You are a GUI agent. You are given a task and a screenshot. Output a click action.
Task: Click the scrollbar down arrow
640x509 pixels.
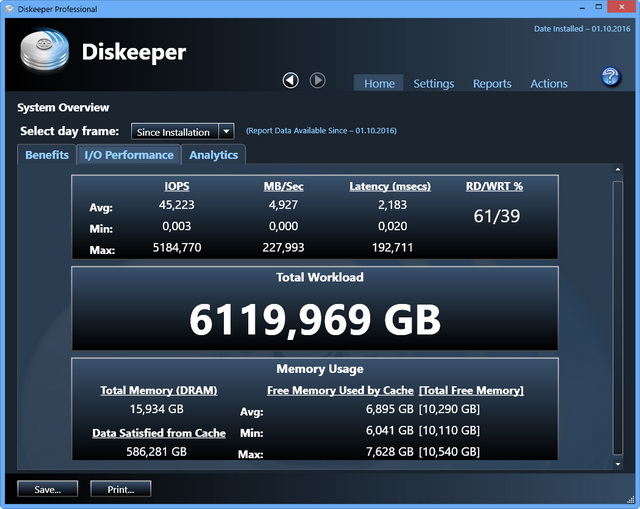[617, 464]
